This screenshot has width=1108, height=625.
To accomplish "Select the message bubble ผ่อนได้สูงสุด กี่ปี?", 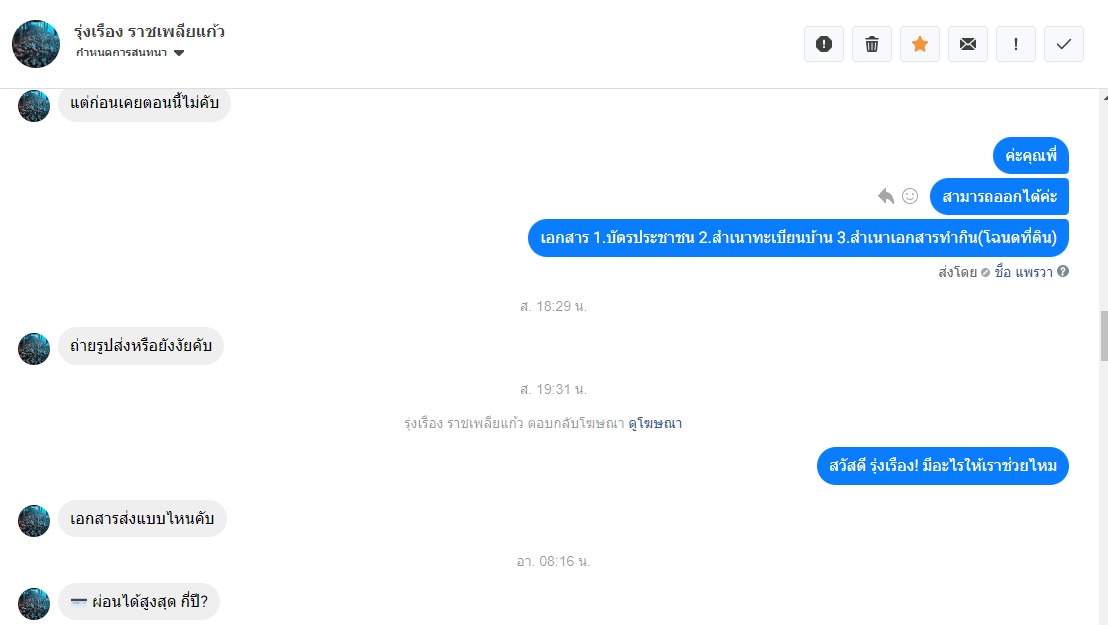I will point(139,602).
